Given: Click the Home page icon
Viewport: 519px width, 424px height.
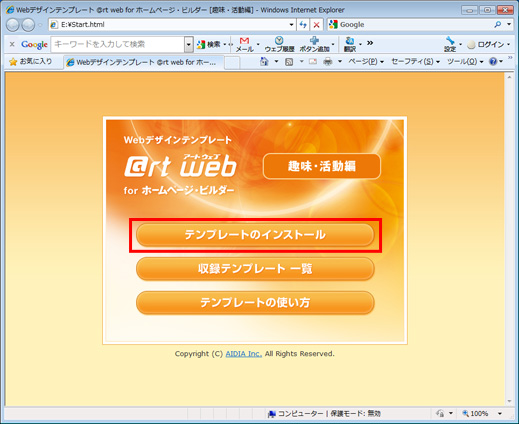Looking at the screenshot, I should 264,61.
